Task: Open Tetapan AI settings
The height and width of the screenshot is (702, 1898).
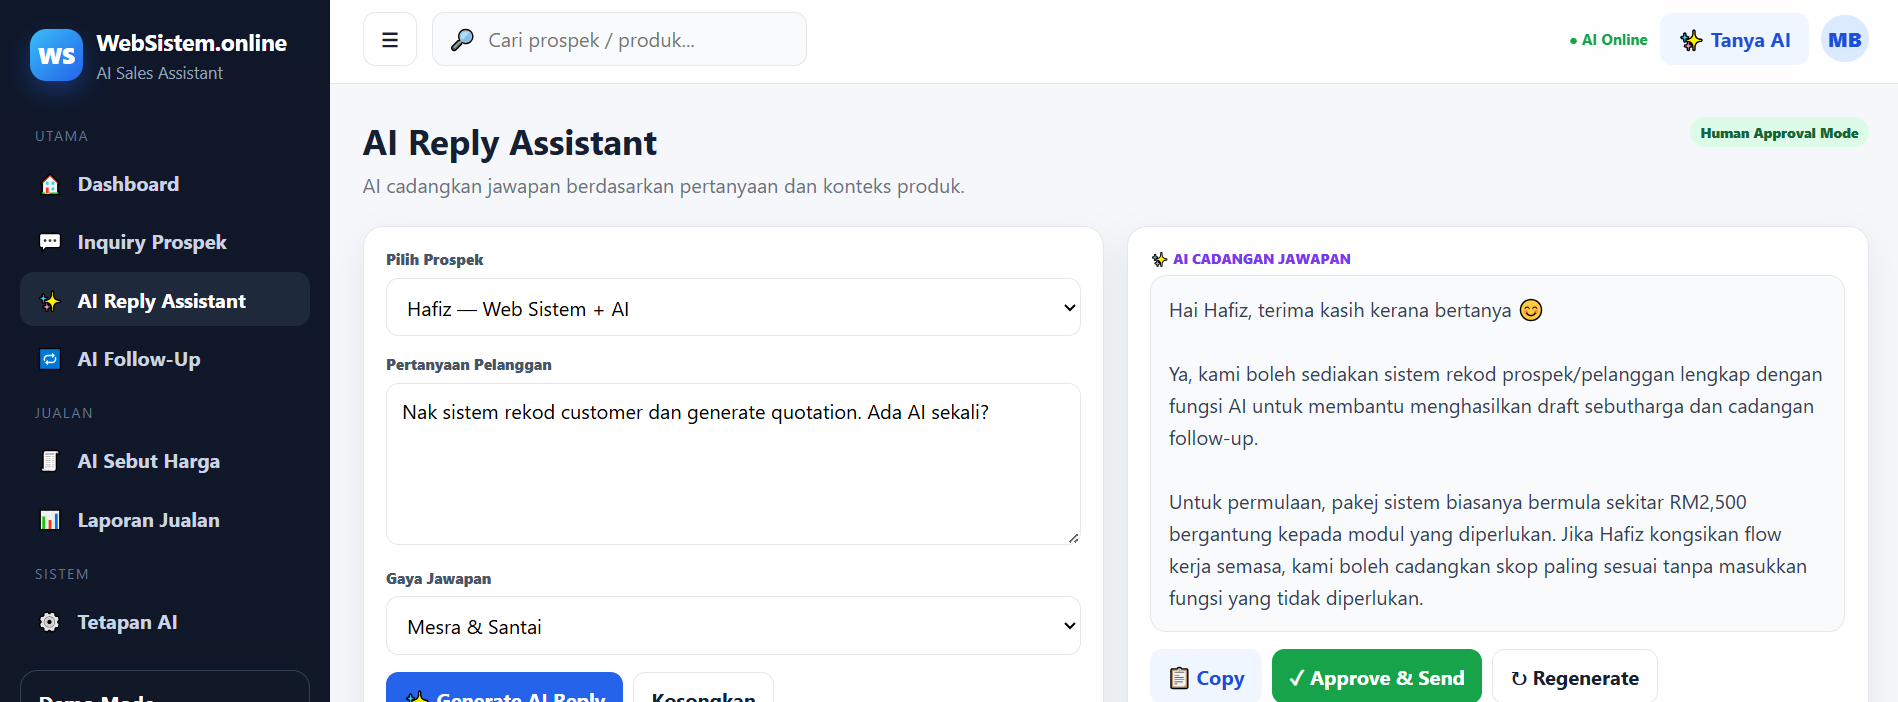Action: click(x=165, y=622)
